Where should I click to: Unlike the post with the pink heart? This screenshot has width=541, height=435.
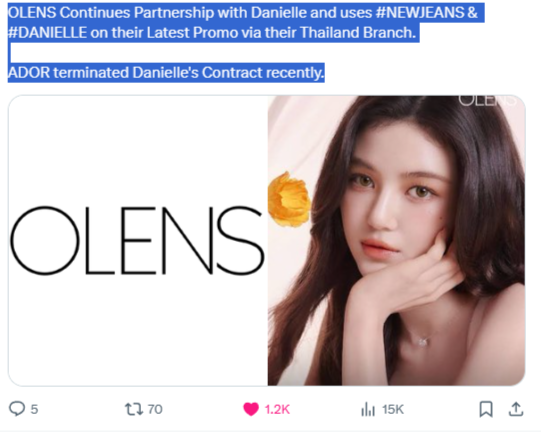(251, 409)
